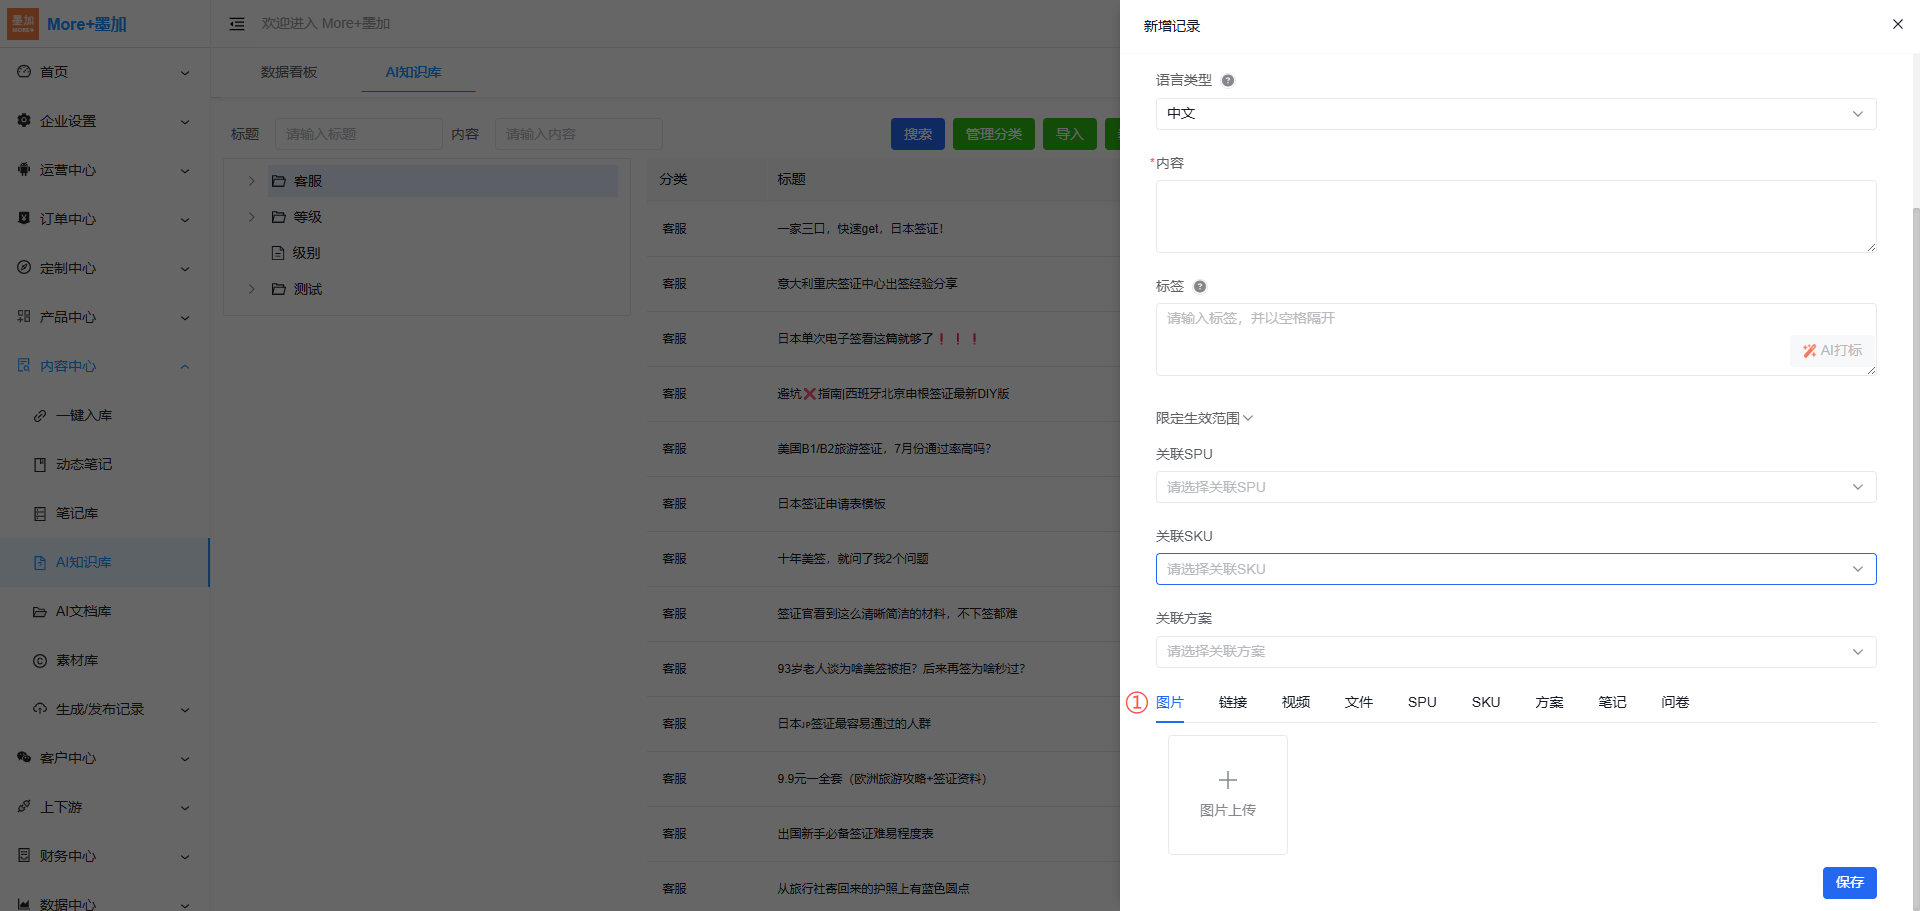This screenshot has height=911, width=1920.
Task: Close the 新增记录 panel with X
Action: 1897,24
